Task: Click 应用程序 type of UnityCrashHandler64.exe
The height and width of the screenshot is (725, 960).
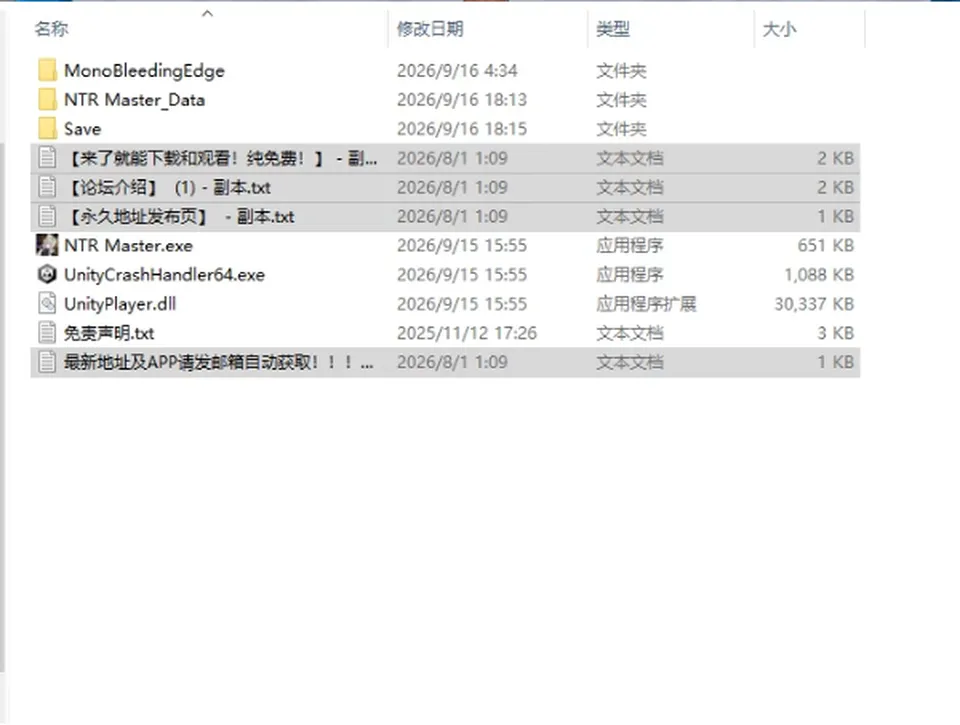Action: click(630, 275)
